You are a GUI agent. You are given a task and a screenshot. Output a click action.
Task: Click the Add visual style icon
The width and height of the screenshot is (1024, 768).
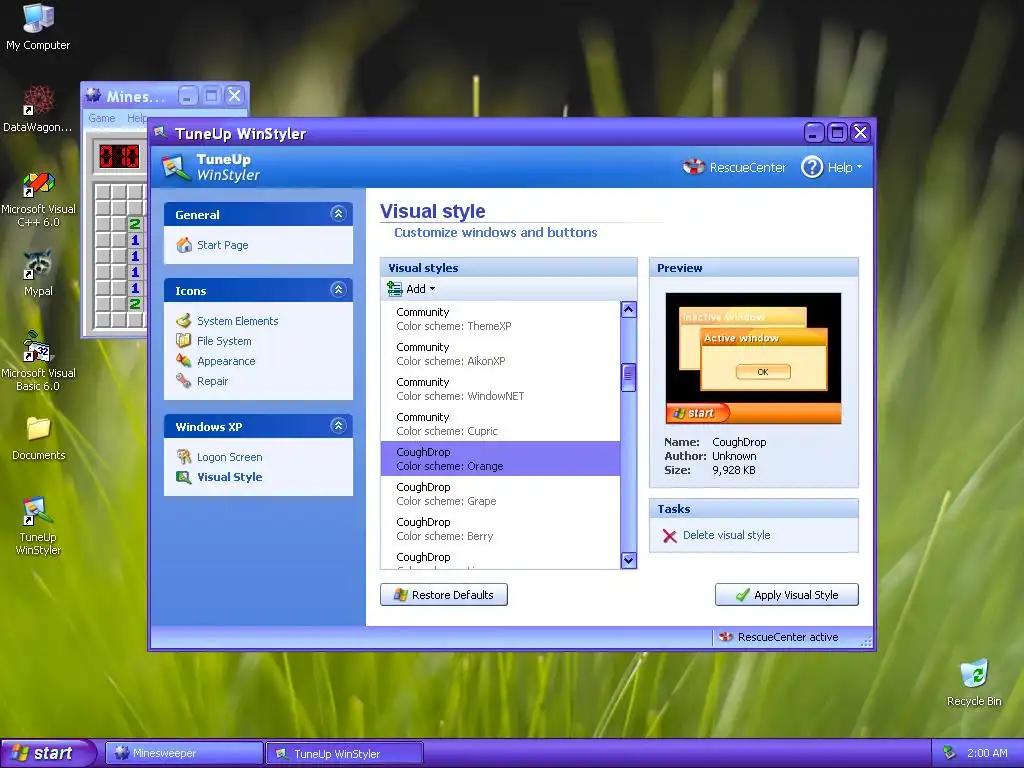pos(394,289)
